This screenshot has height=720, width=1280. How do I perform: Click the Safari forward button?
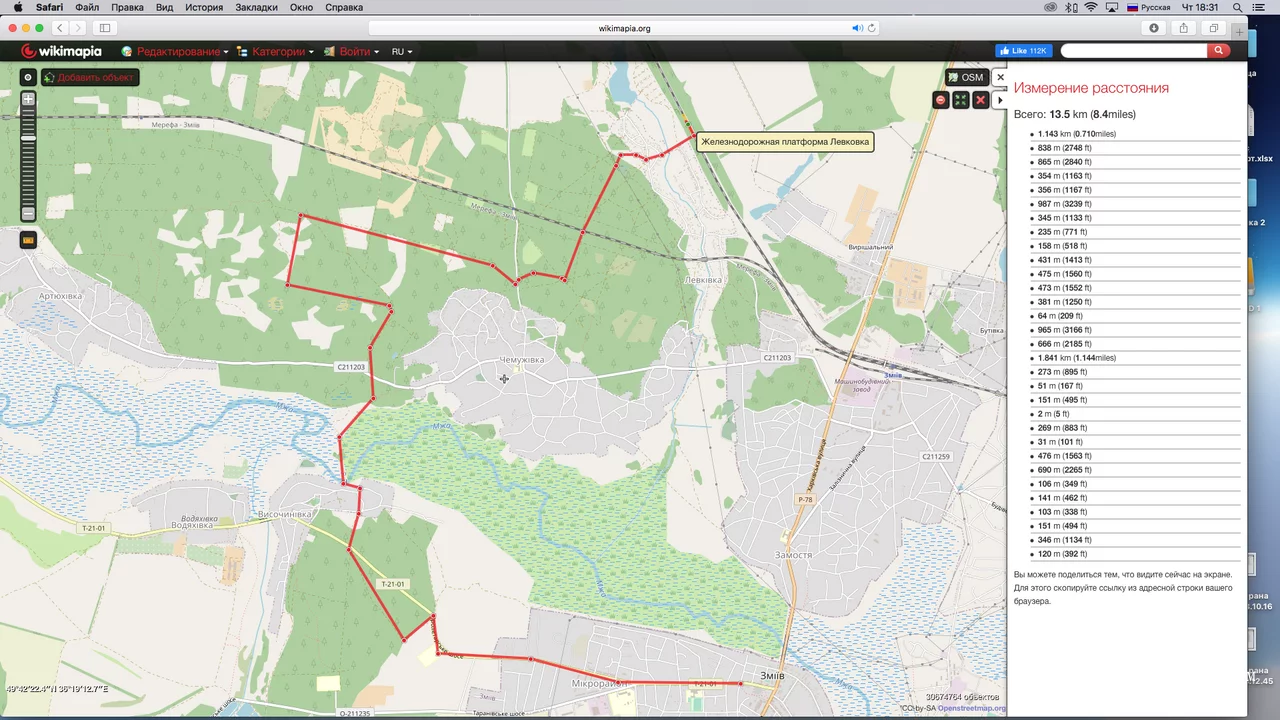(x=79, y=28)
